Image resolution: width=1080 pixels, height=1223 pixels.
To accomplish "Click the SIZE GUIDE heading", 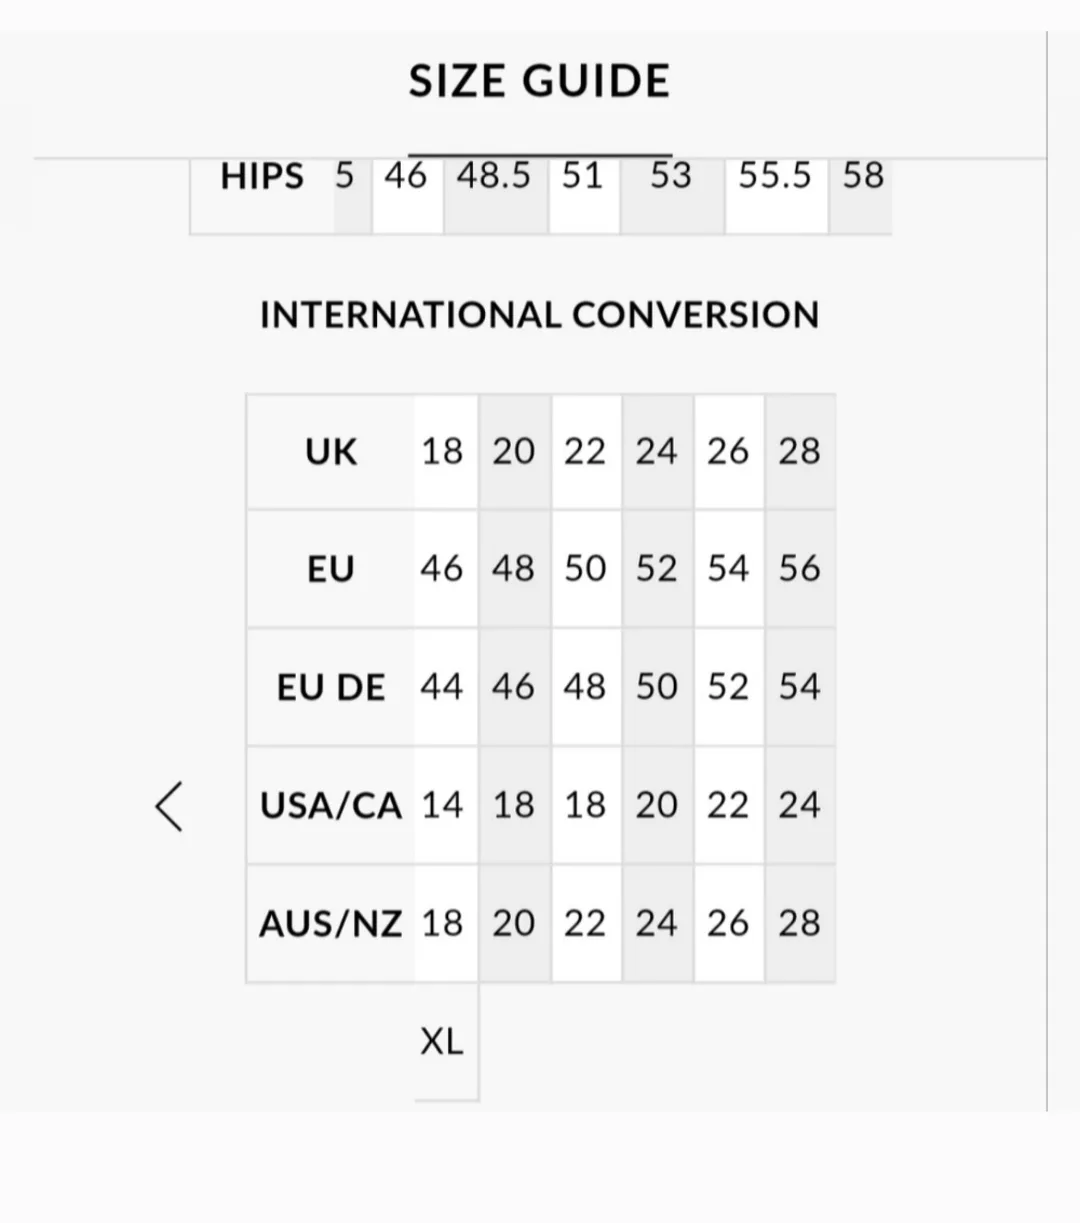I will 539,81.
